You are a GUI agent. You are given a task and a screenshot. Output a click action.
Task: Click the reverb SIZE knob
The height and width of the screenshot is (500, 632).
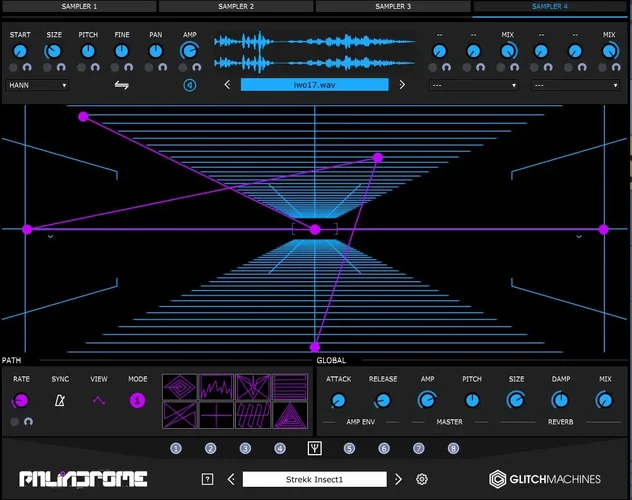click(516, 400)
